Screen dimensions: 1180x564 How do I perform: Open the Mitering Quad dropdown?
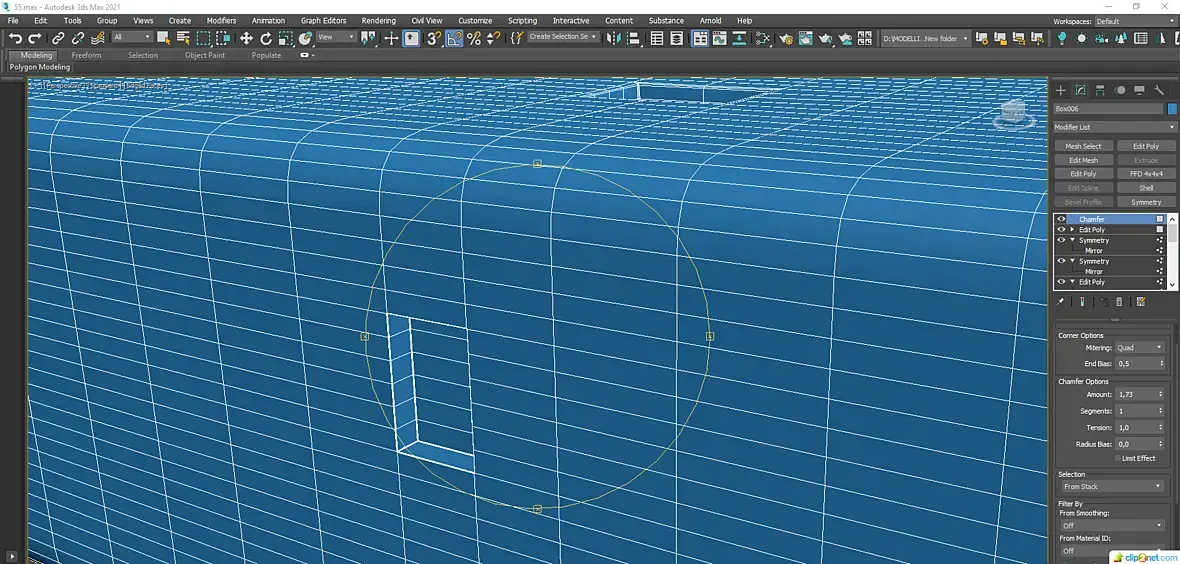1139,348
